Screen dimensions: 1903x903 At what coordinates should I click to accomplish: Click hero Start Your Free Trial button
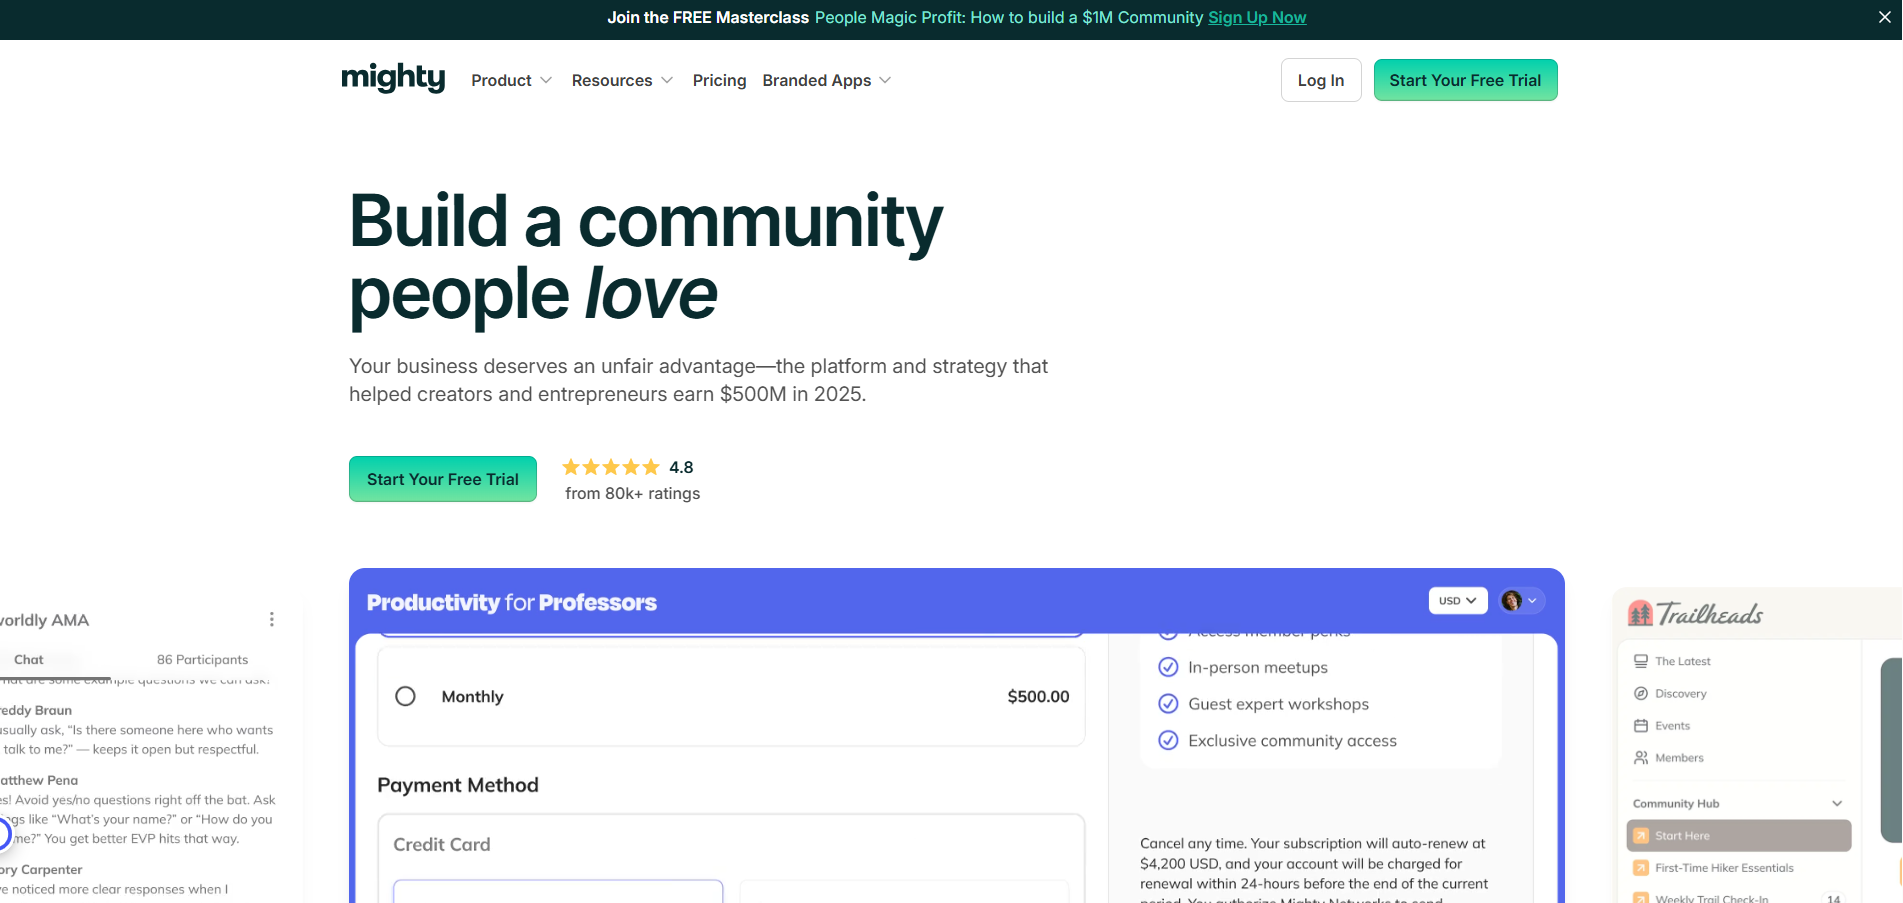[443, 479]
